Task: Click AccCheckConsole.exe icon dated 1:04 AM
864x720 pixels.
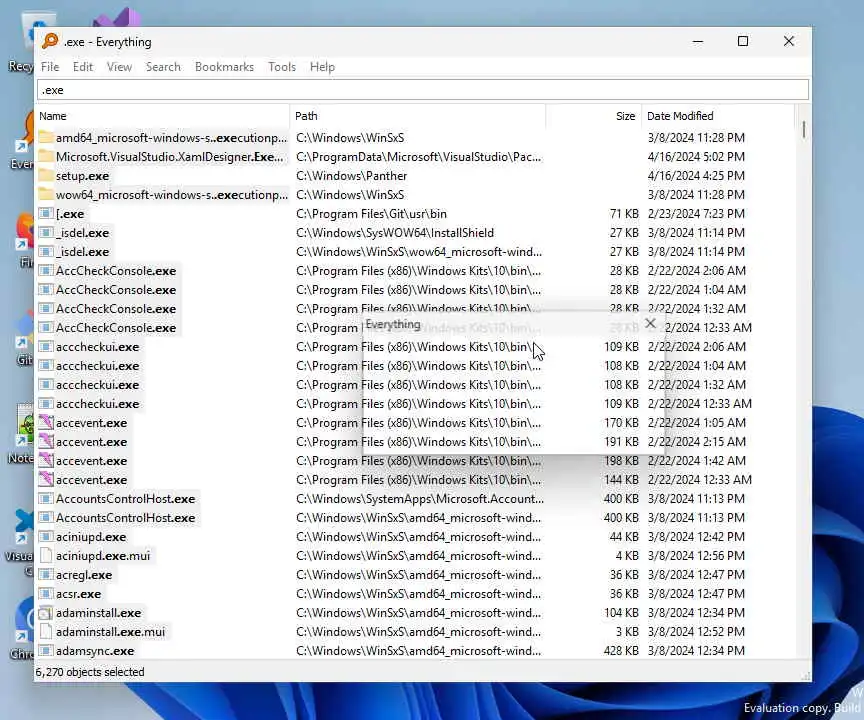Action: (x=46, y=289)
